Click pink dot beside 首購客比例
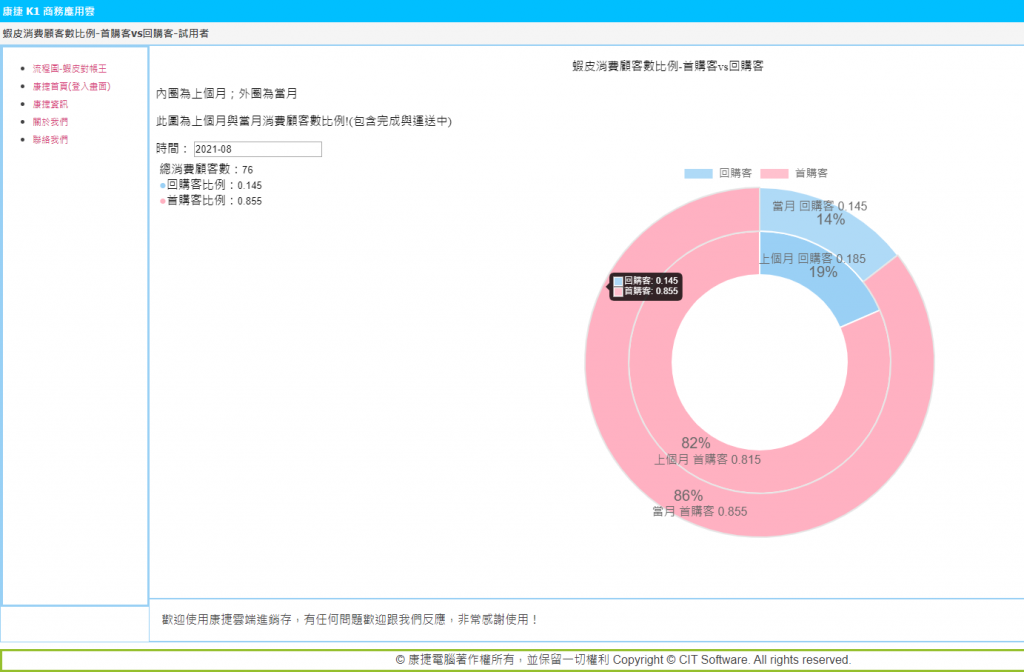The image size is (1024, 672). (162, 201)
